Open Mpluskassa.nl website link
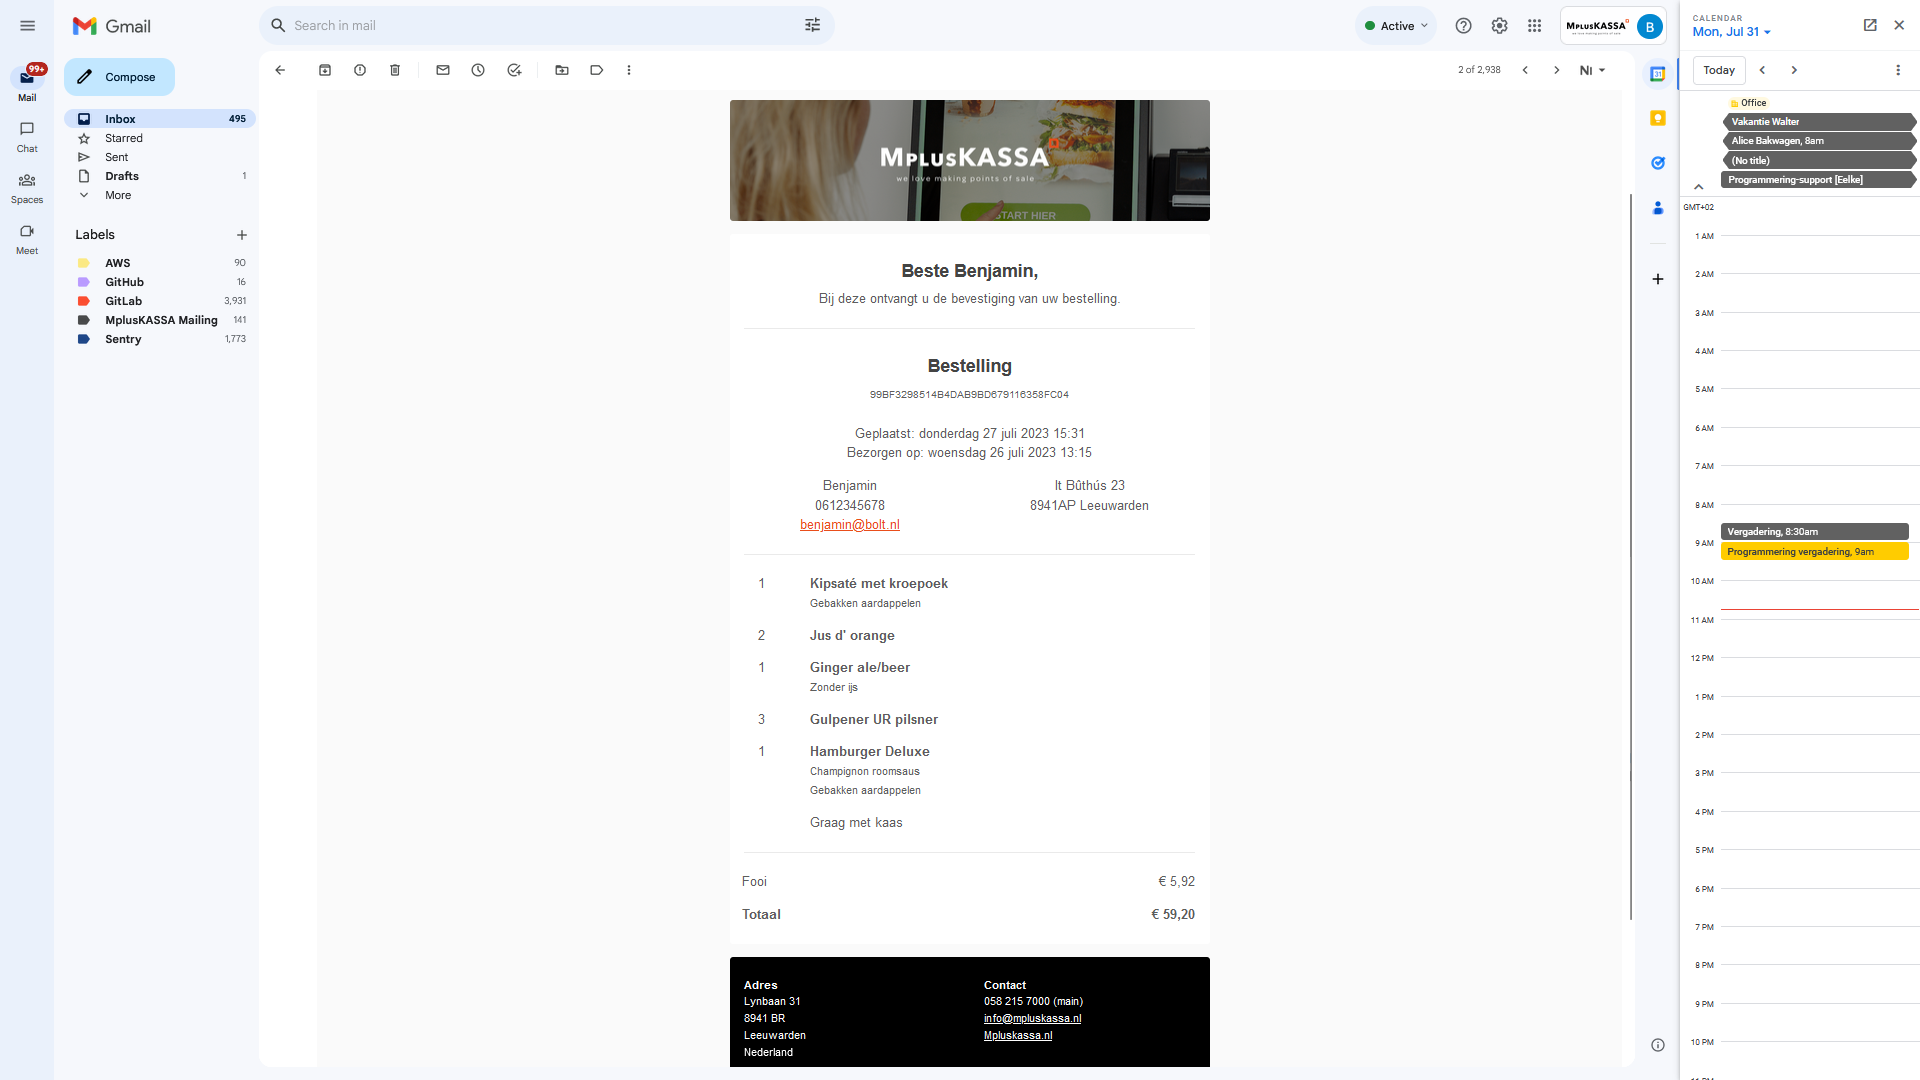The image size is (1920, 1080). click(x=1017, y=1036)
